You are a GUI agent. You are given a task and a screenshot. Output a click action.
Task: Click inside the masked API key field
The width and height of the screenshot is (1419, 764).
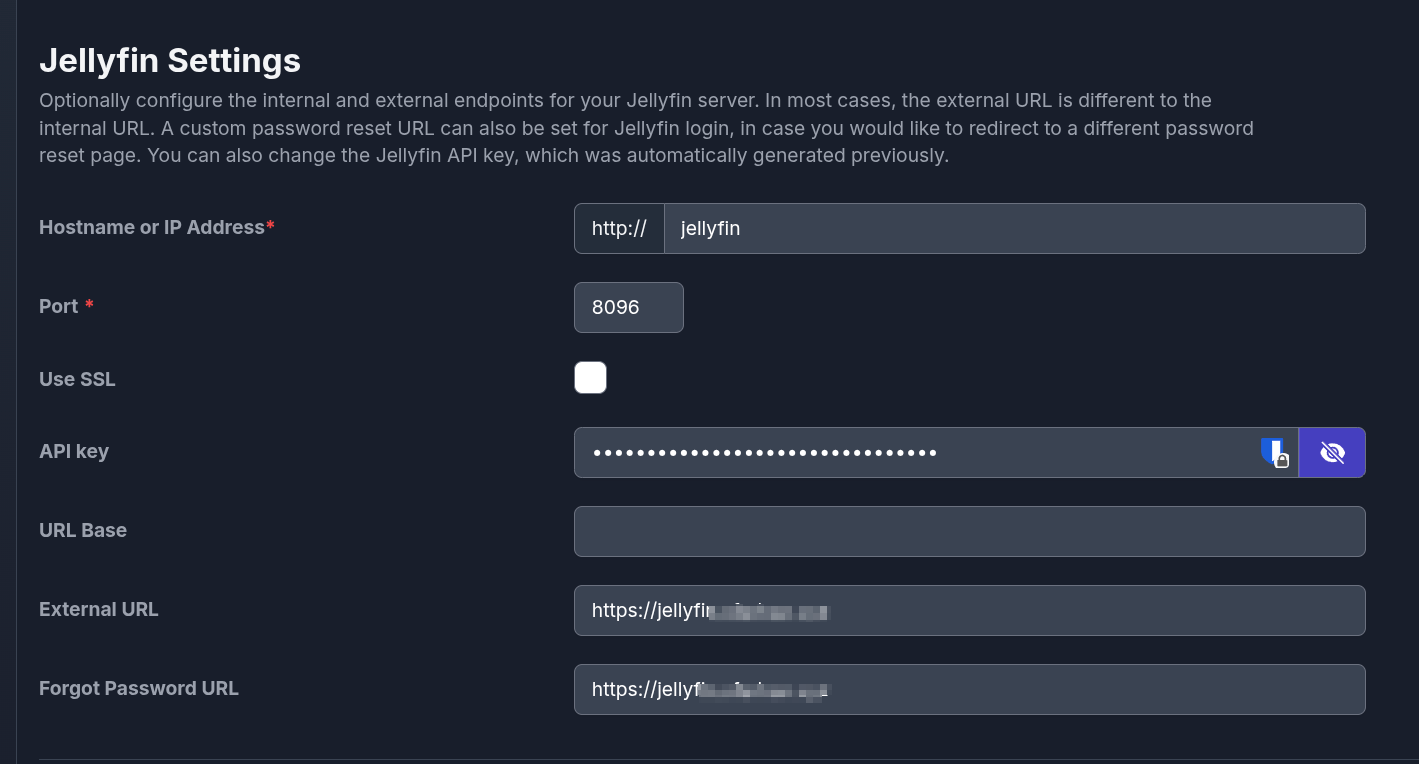pos(915,453)
